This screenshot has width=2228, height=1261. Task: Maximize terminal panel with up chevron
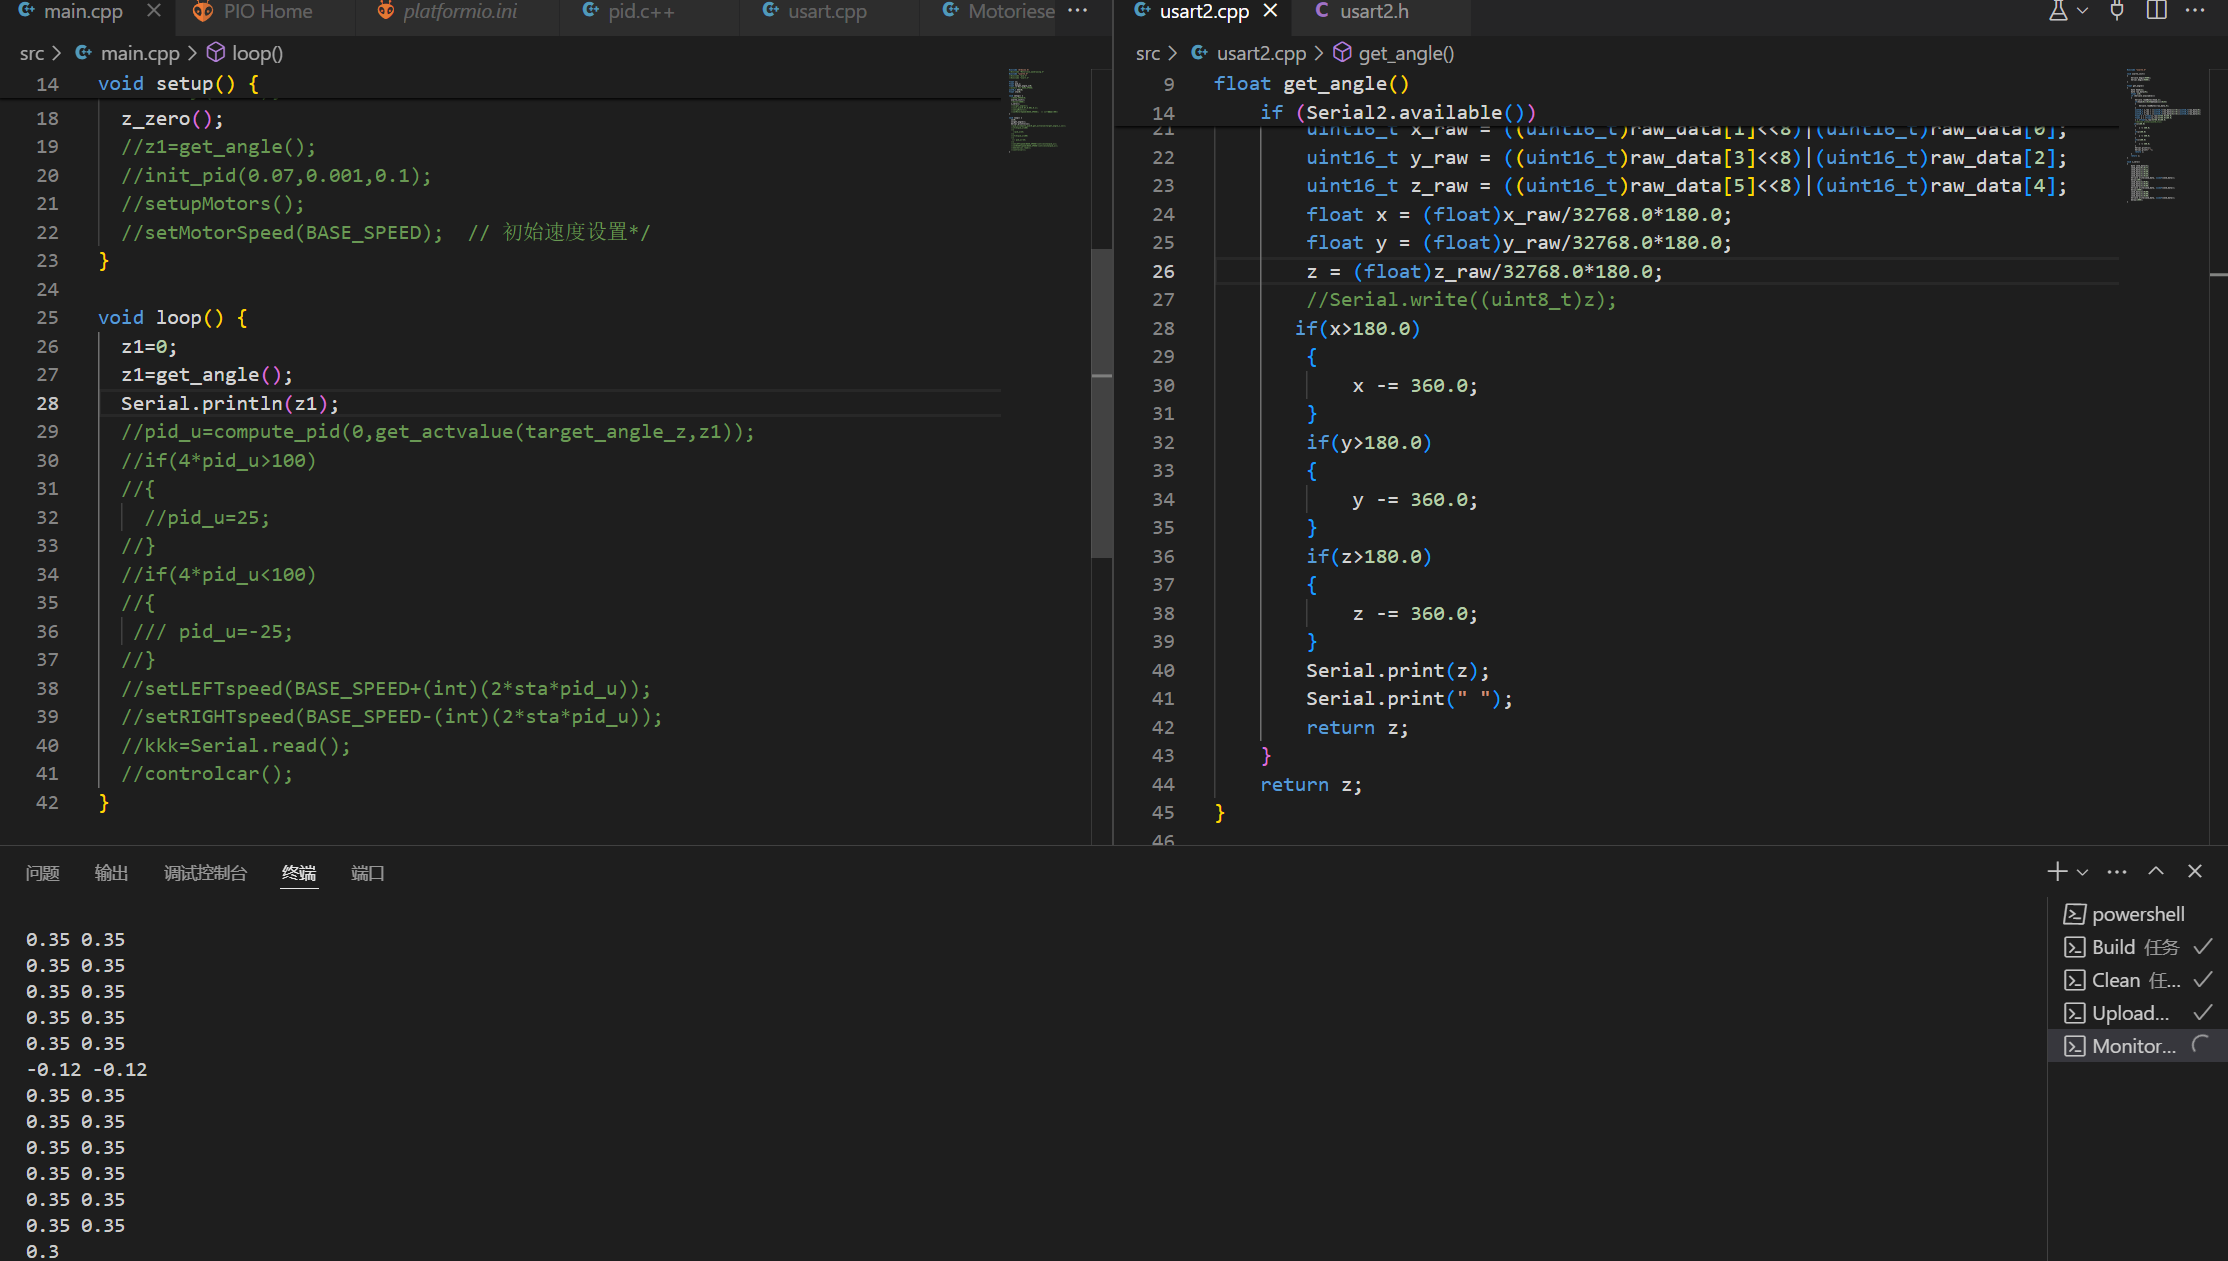point(2156,872)
